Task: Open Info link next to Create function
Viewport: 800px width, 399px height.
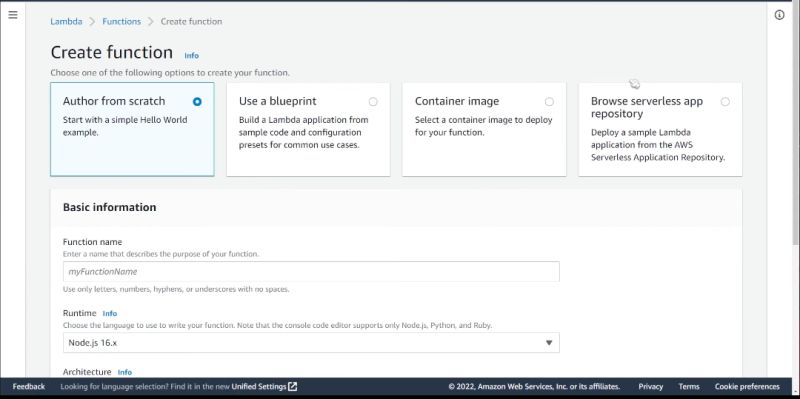Action: point(192,56)
